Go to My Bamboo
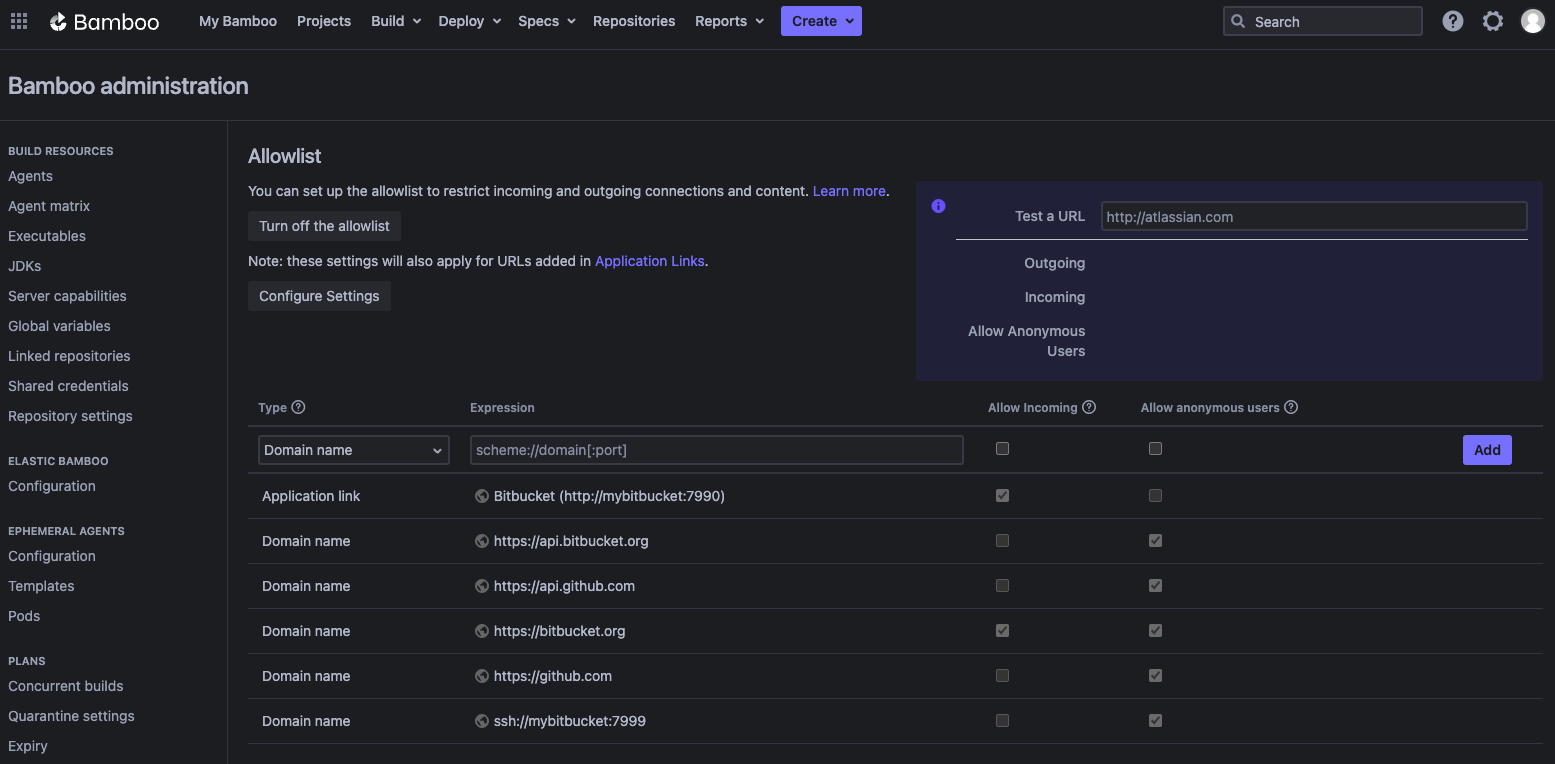 [238, 21]
